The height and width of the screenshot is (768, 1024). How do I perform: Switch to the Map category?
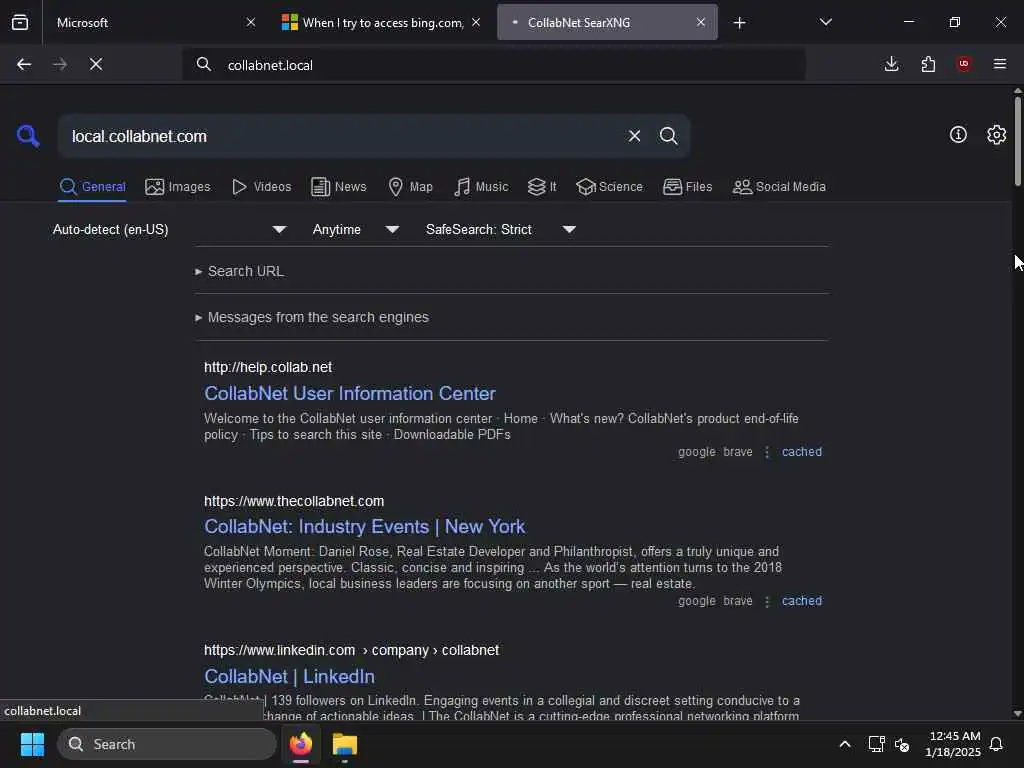point(410,187)
